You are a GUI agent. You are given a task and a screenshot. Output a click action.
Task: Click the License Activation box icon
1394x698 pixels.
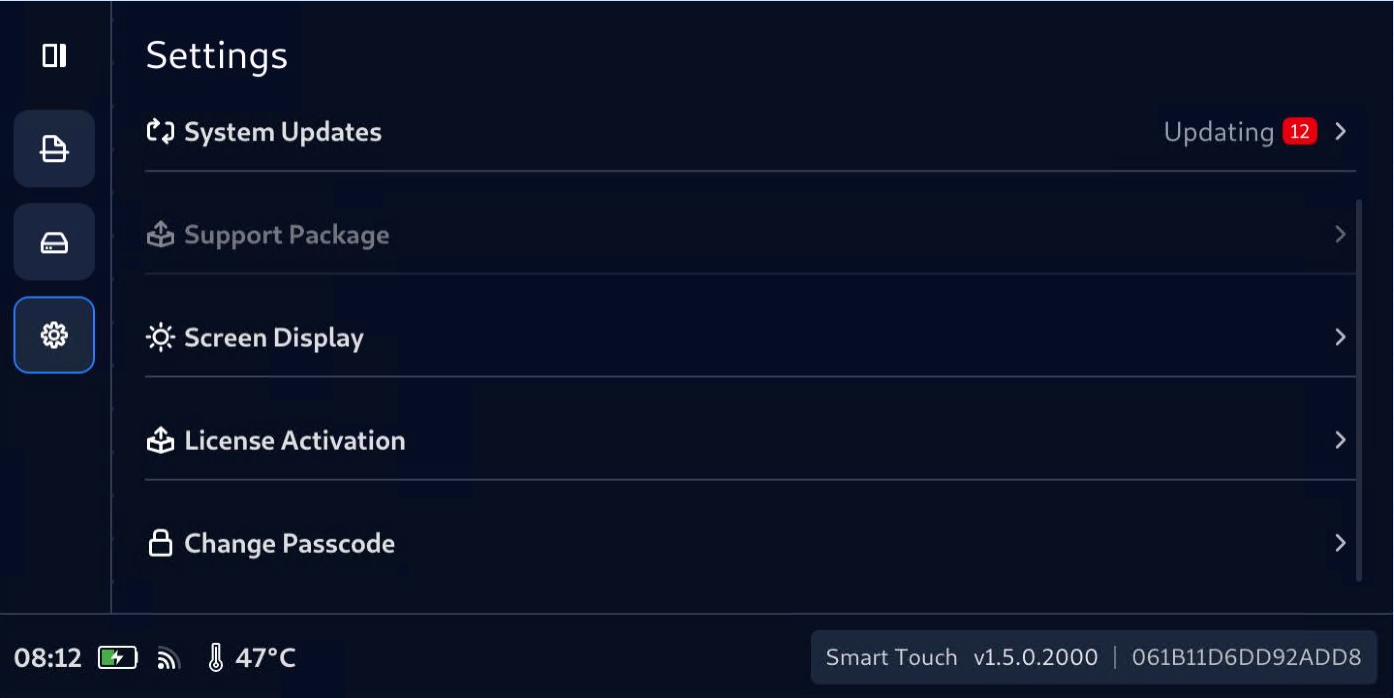click(x=160, y=441)
